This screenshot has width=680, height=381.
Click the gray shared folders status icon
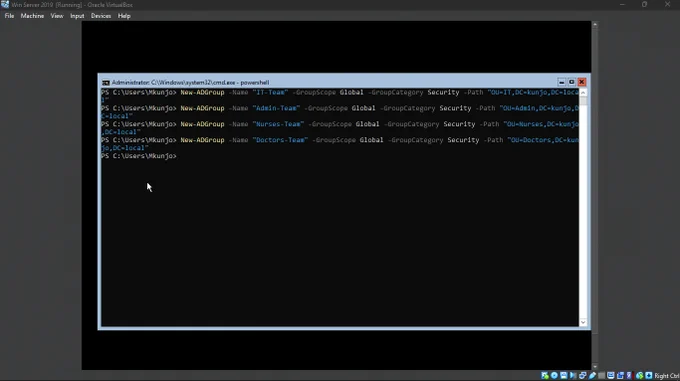pos(602,376)
